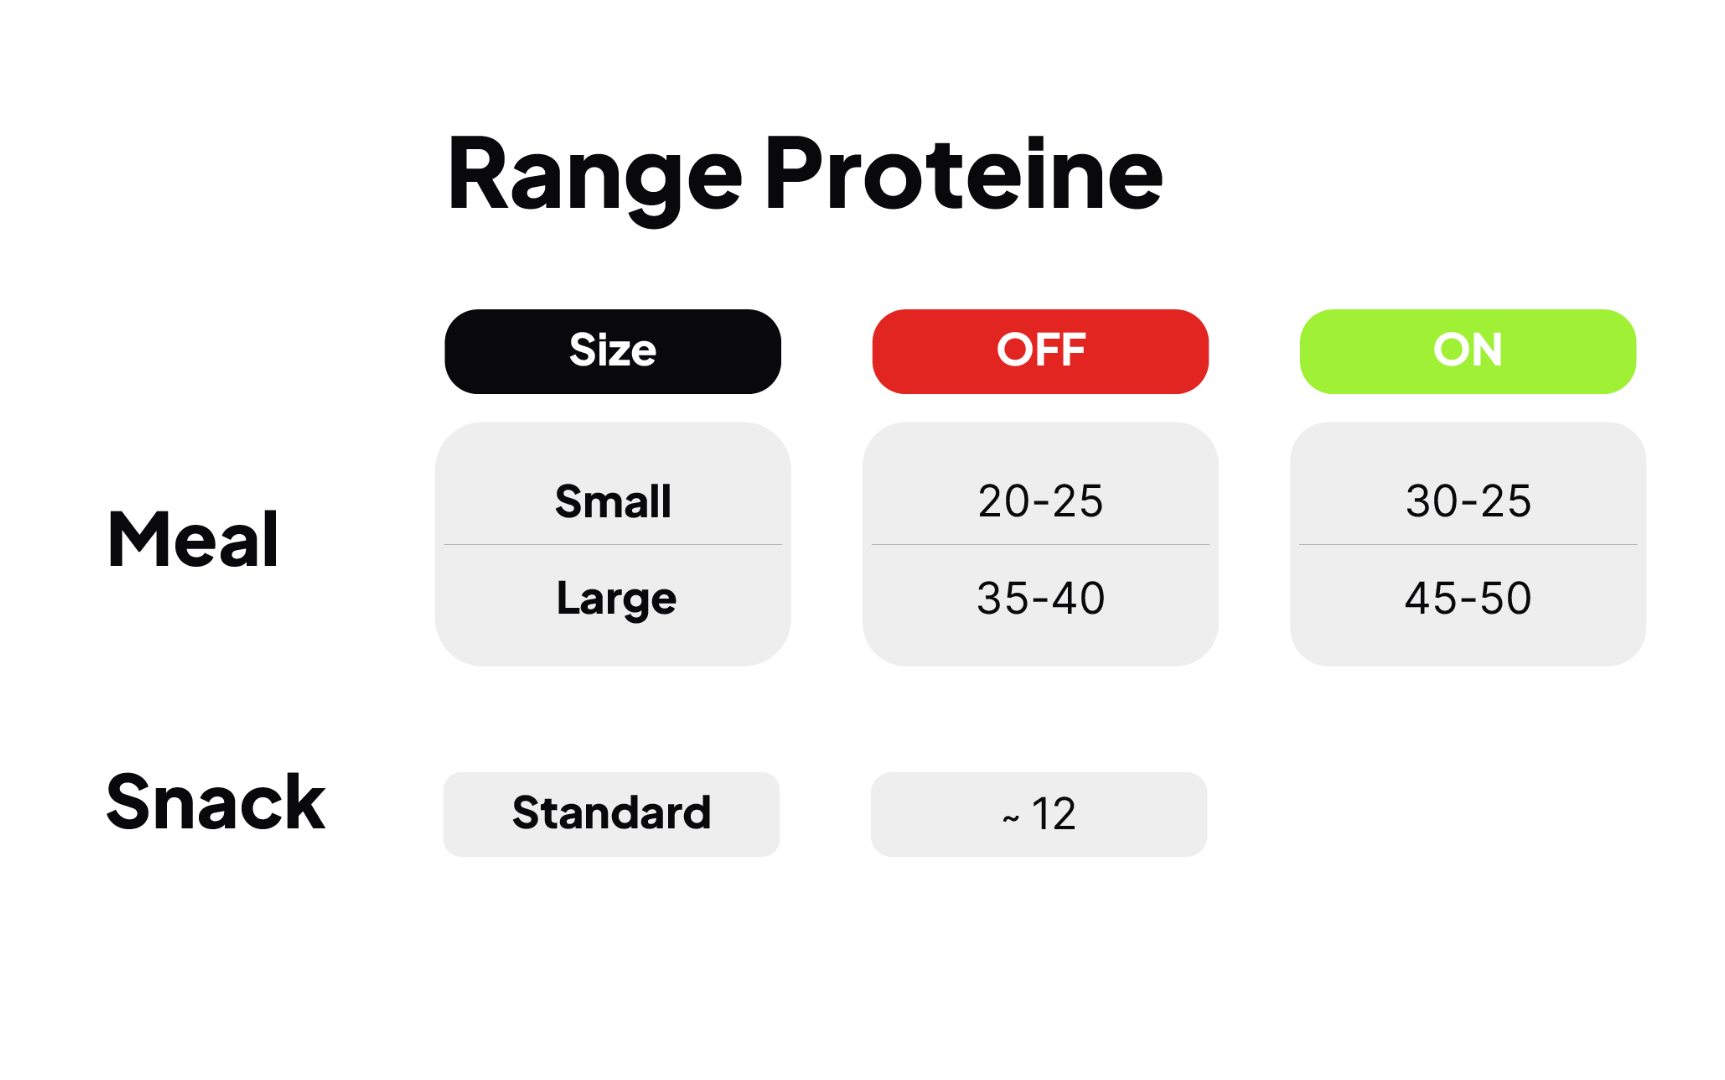Select the Large size row
Viewport: 1725px width, 1080px height.
(615, 598)
